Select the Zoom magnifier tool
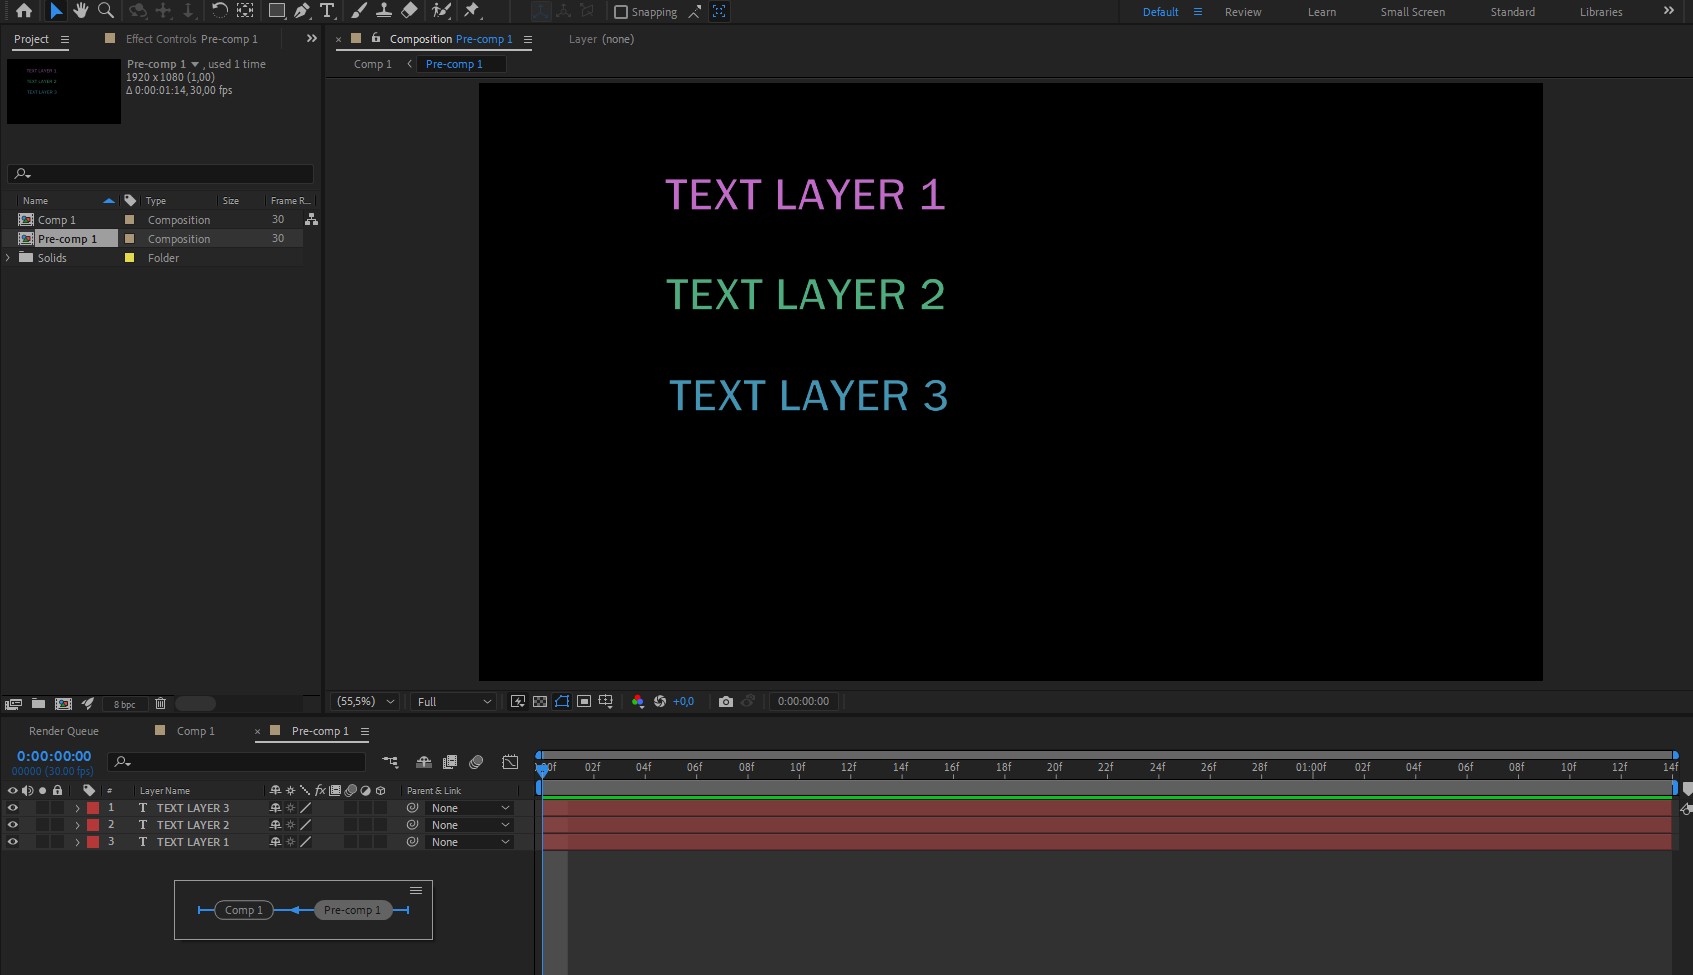The image size is (1693, 975). (x=105, y=11)
